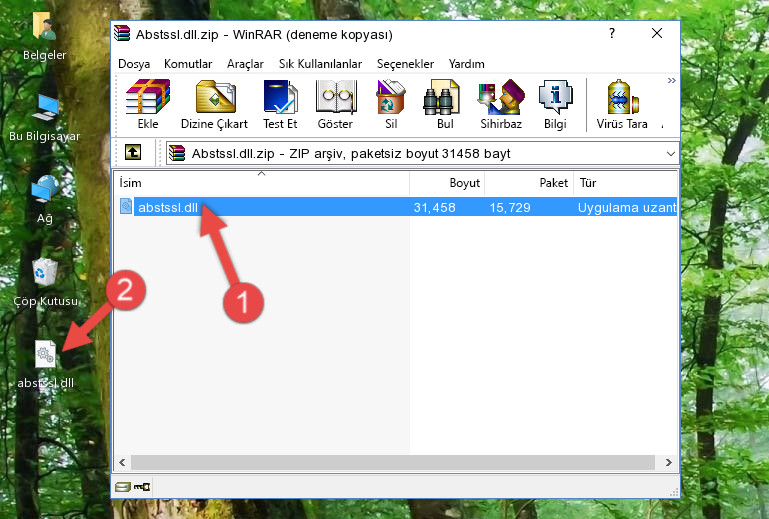Image resolution: width=769 pixels, height=519 pixels.
Task: Open the Dosya menu
Action: (134, 64)
